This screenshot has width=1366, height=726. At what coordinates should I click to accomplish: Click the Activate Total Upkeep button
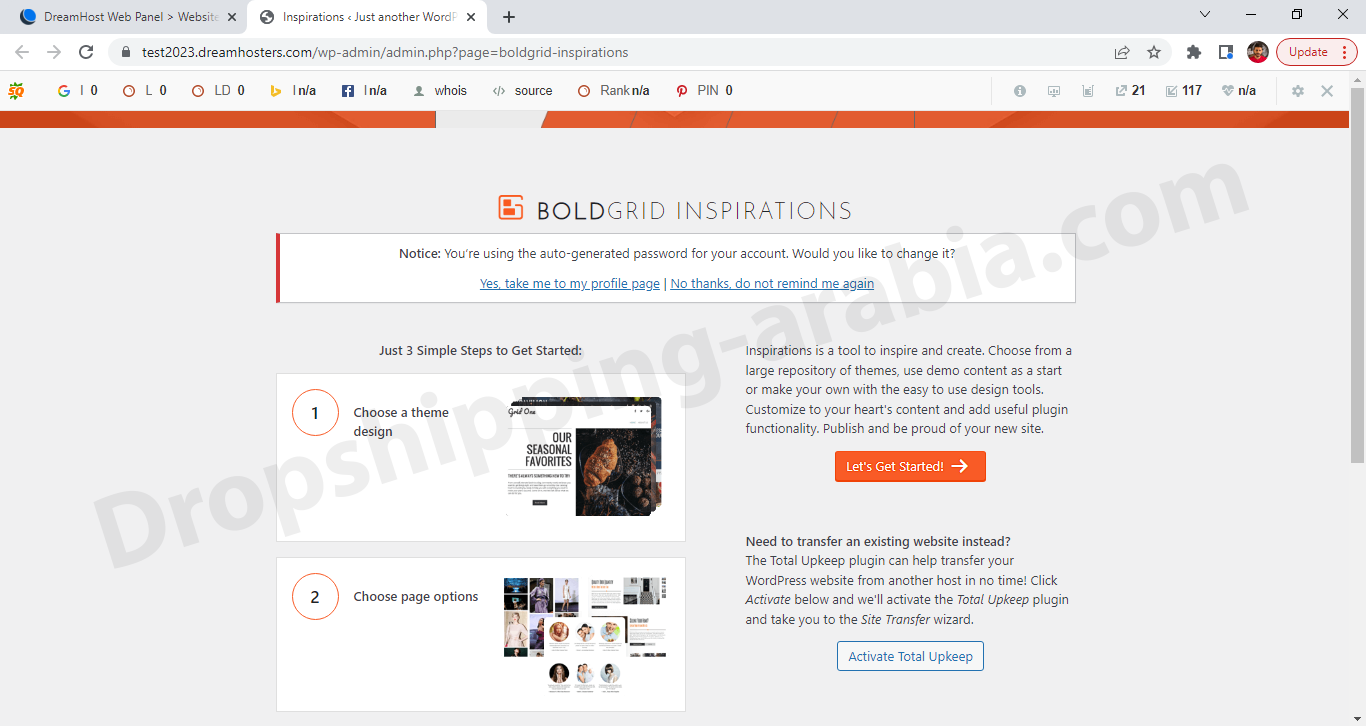pos(910,656)
